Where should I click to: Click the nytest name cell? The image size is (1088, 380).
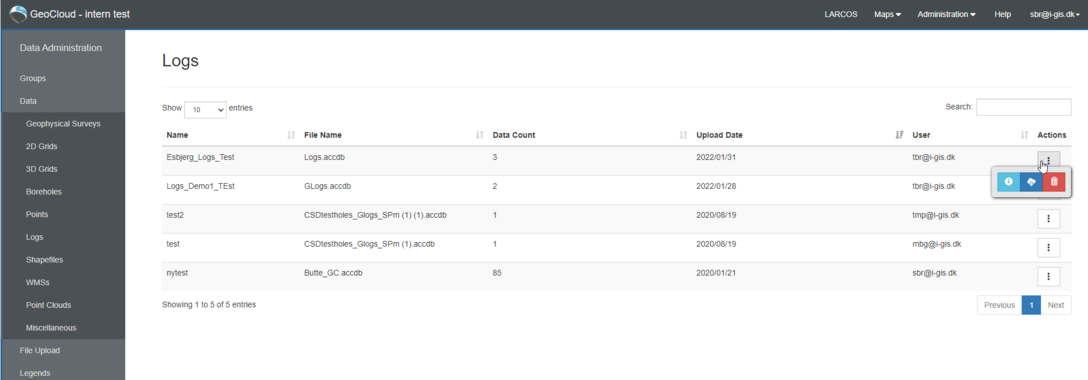pos(178,274)
